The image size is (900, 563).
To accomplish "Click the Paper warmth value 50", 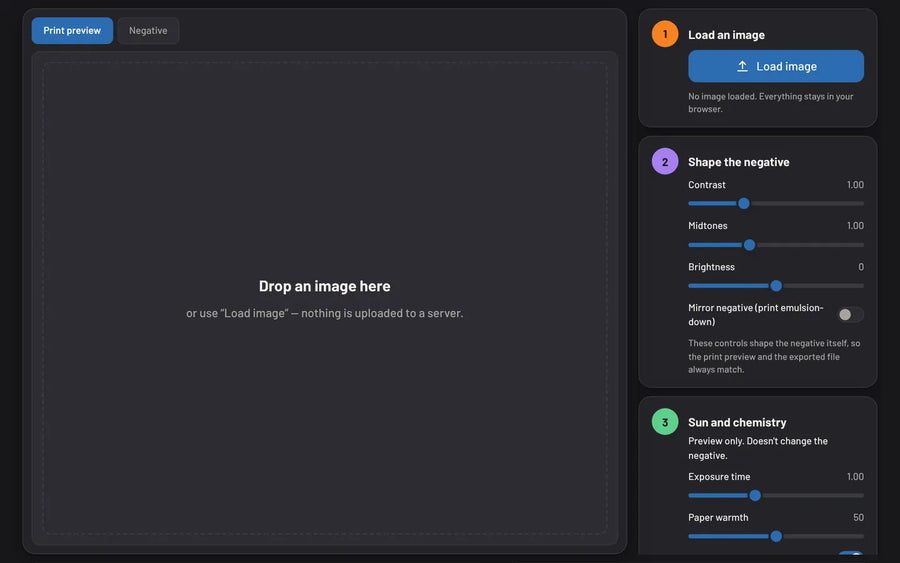I will click(858, 517).
